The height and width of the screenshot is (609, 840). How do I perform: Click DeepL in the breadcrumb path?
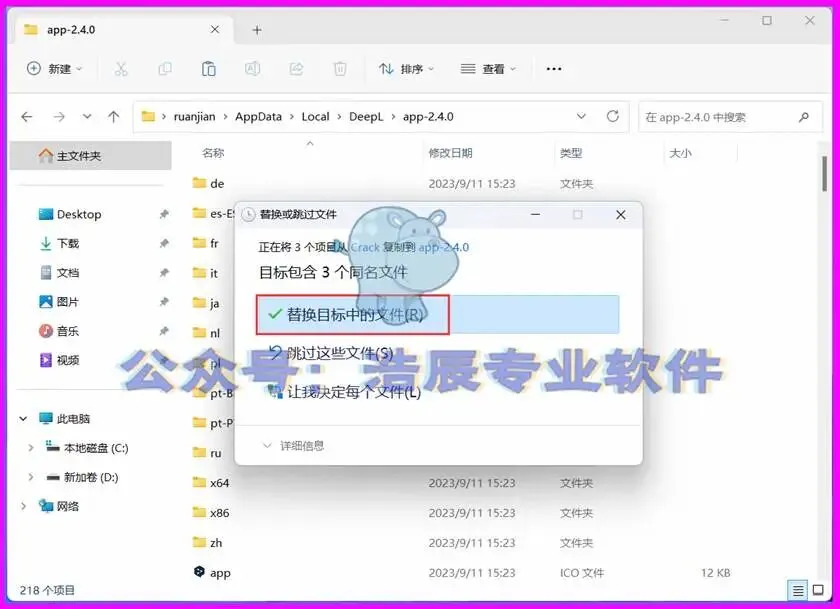[x=366, y=117]
